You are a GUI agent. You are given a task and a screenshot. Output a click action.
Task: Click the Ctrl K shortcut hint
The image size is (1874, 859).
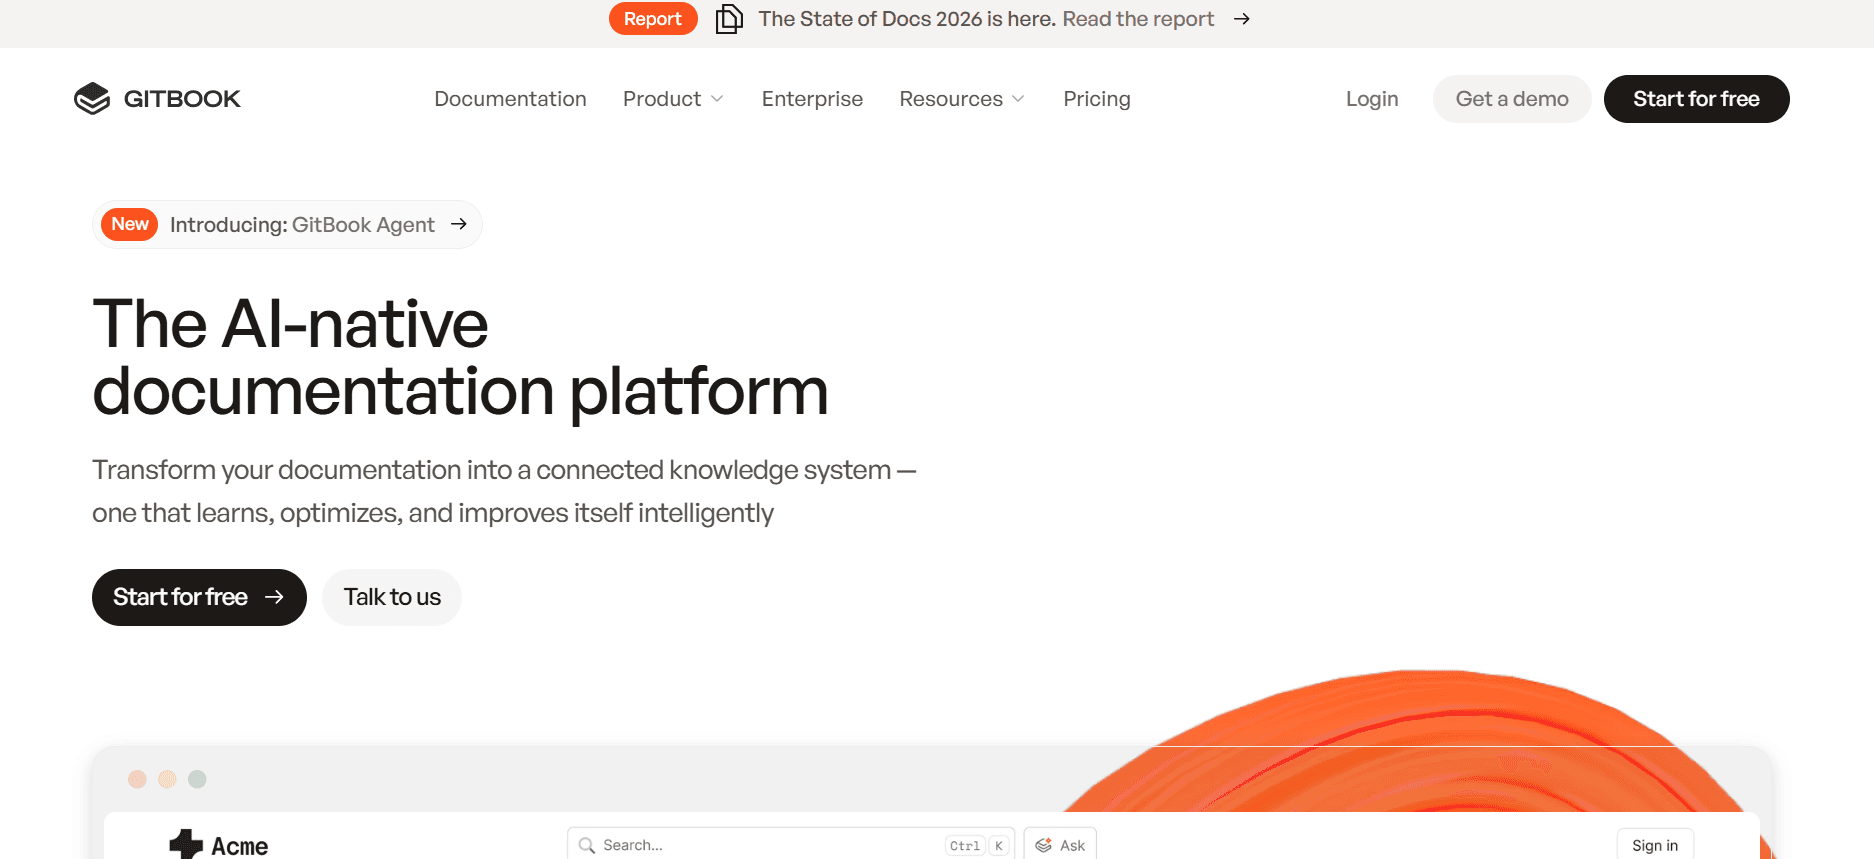pyautogui.click(x=976, y=846)
